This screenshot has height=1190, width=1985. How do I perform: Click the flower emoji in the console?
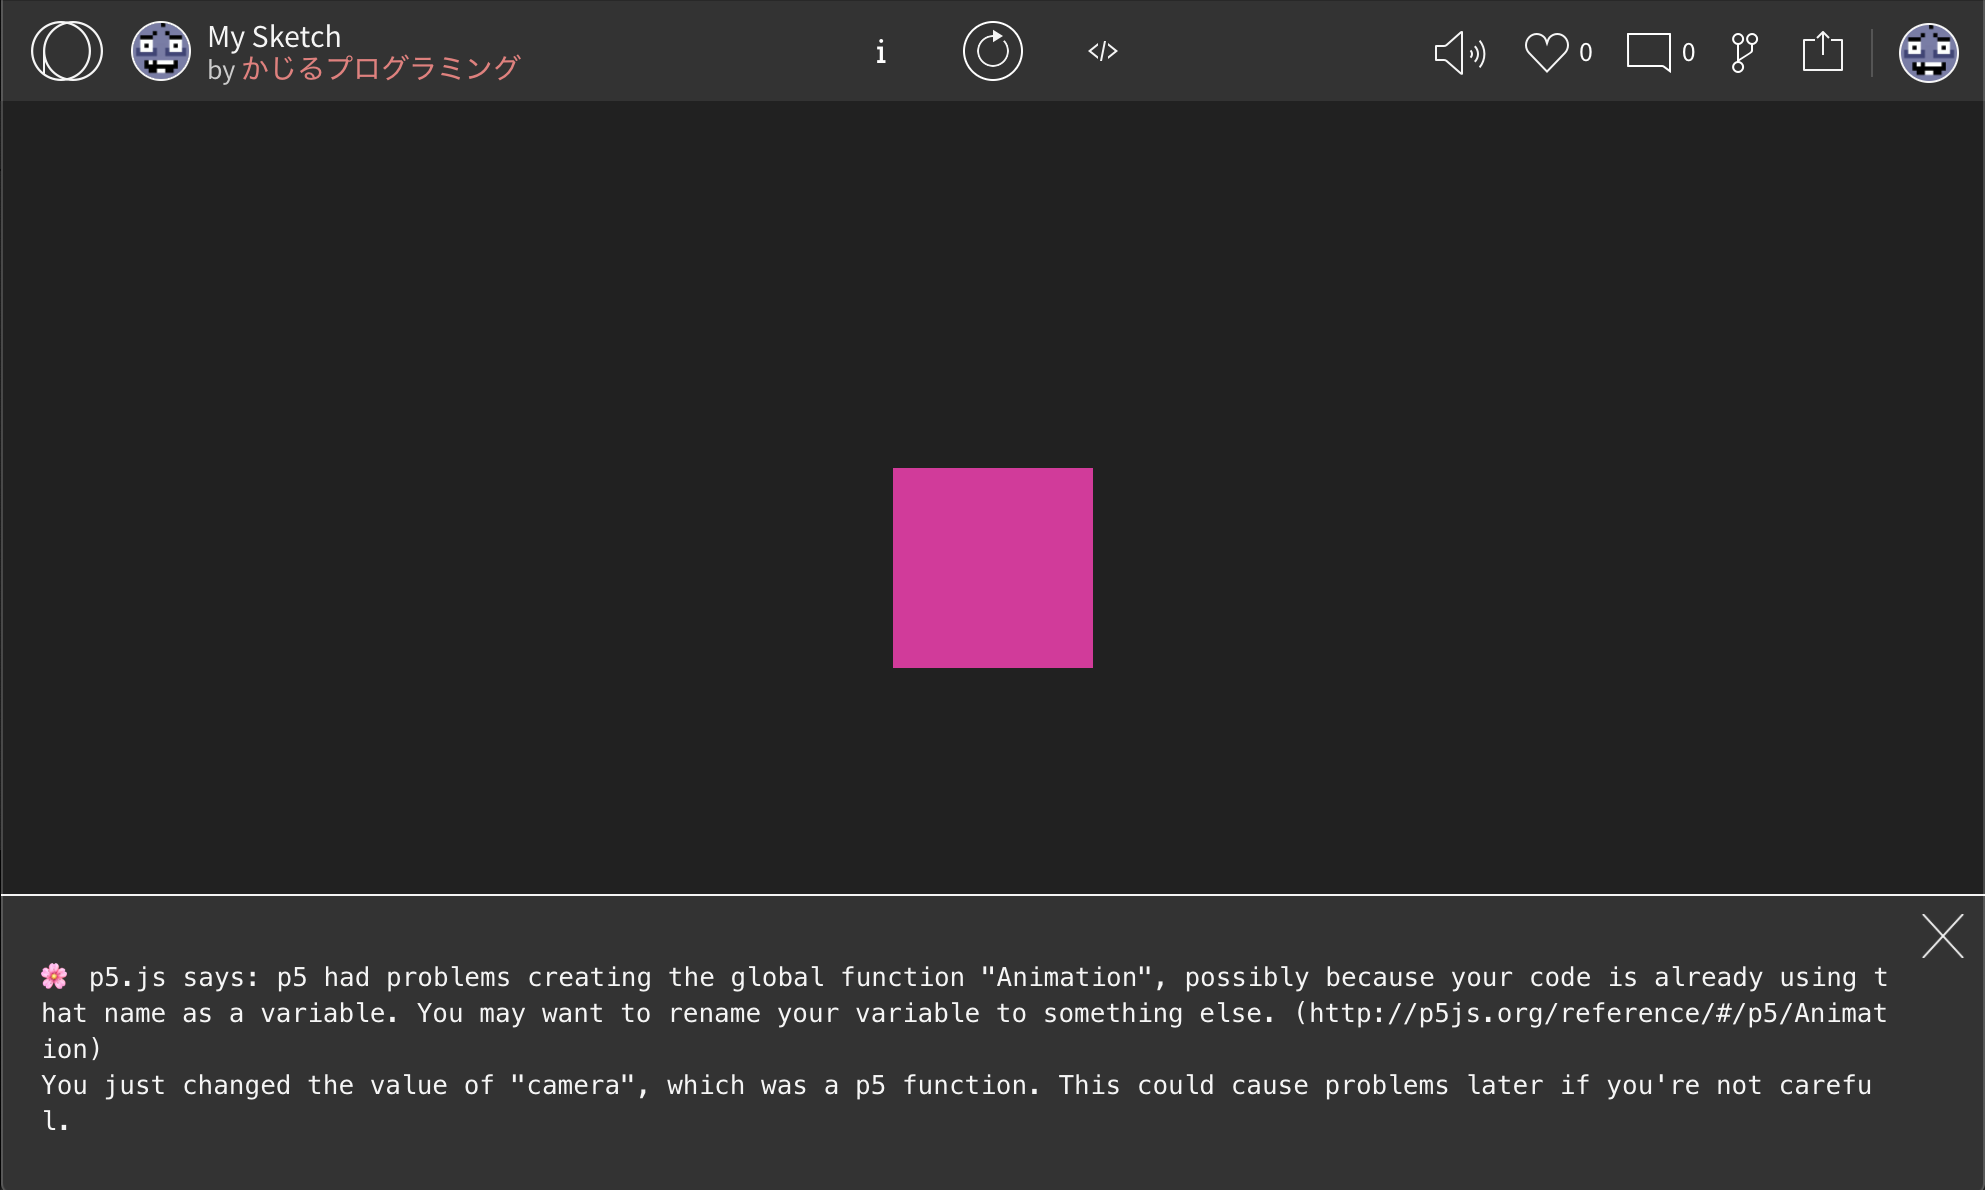click(x=54, y=976)
